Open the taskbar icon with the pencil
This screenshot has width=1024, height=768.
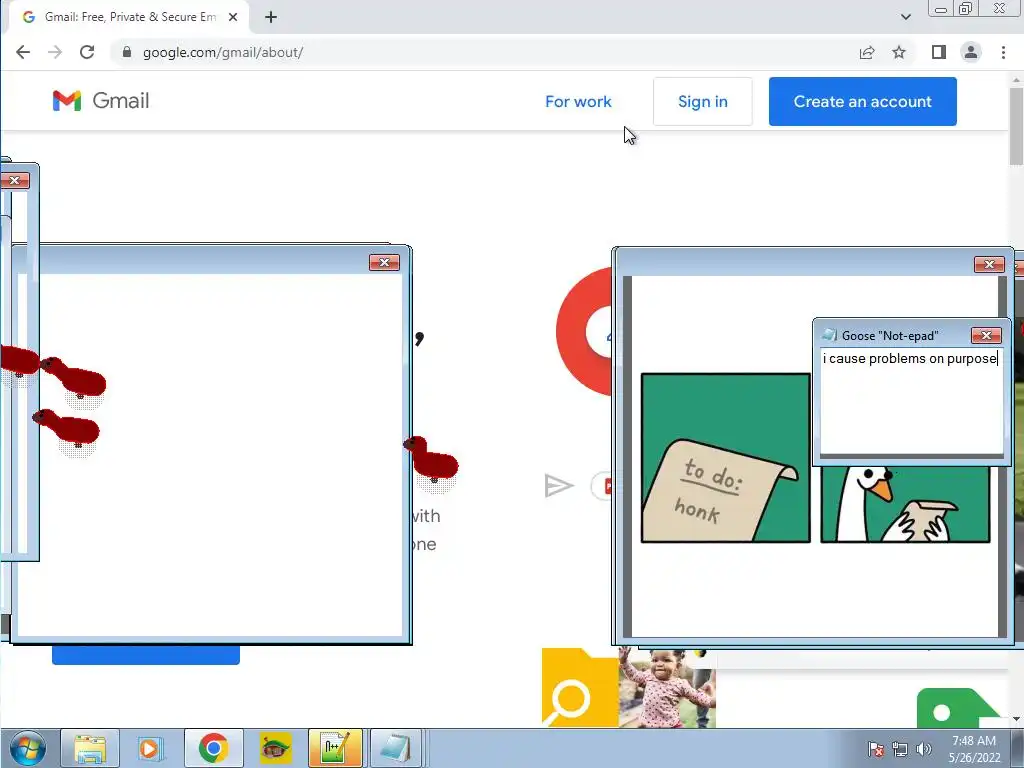(x=335, y=748)
